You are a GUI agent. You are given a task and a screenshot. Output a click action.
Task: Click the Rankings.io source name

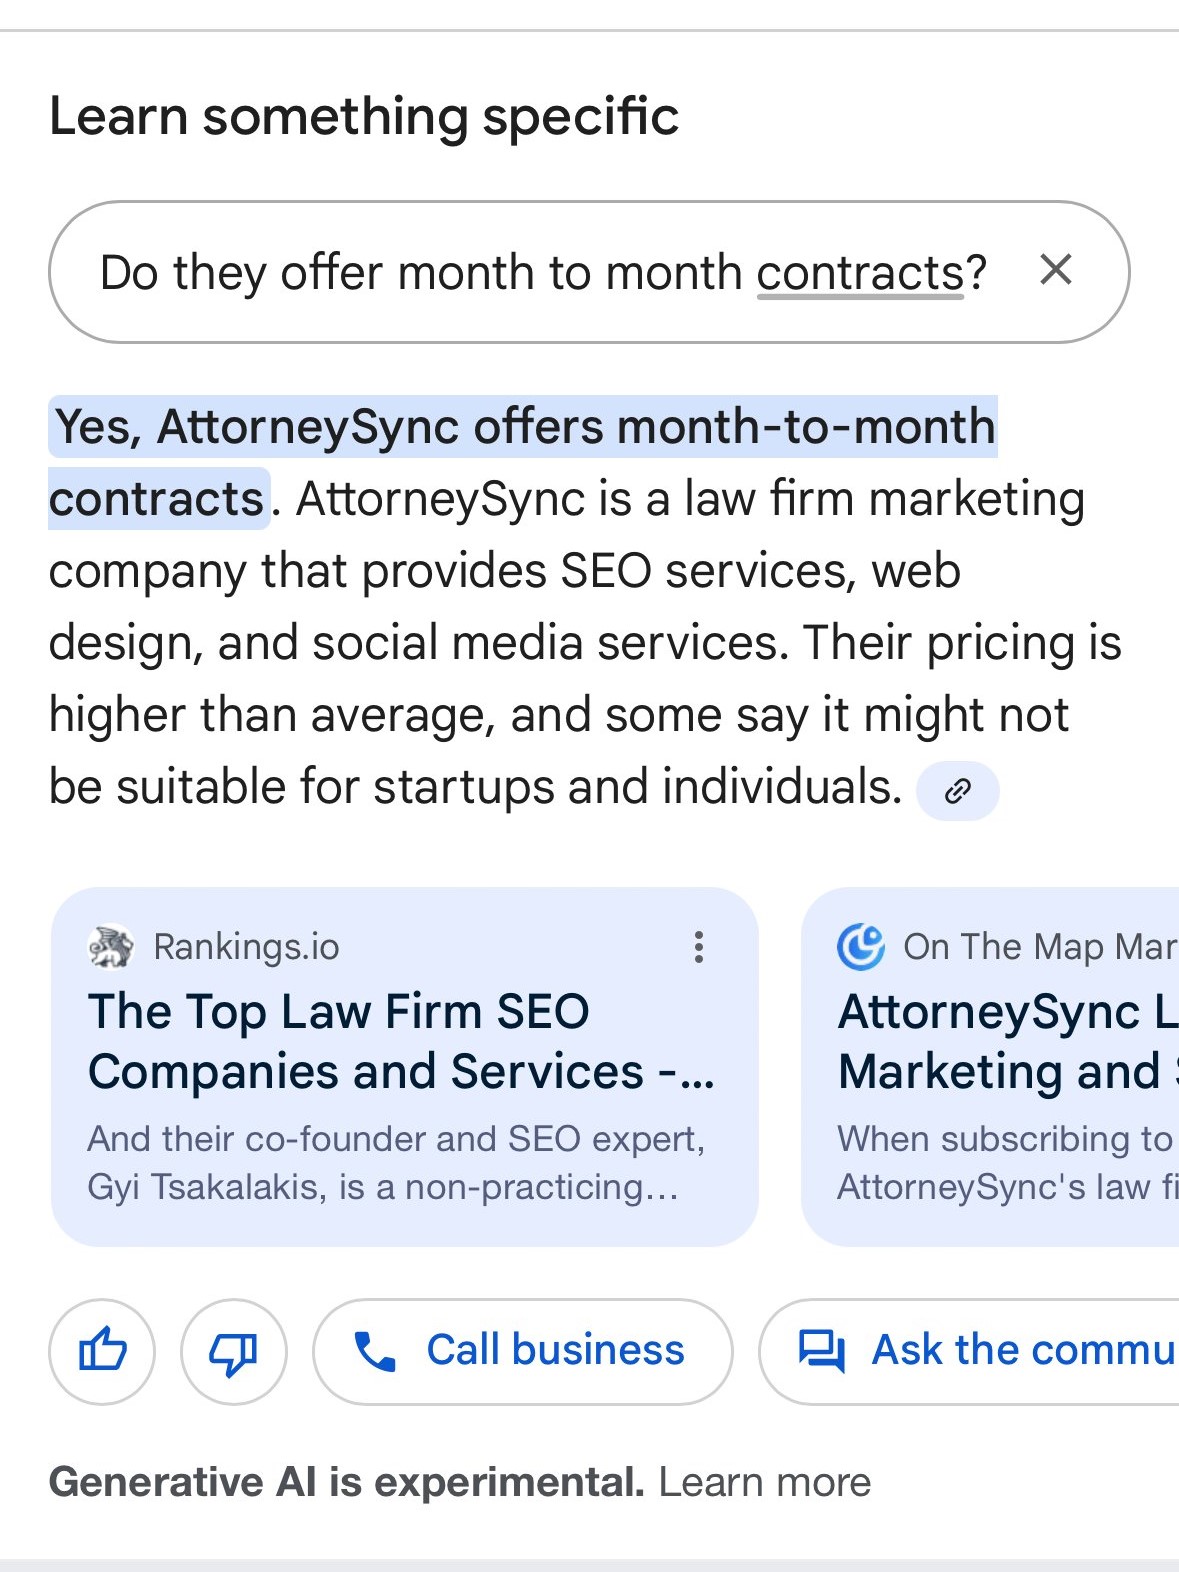pos(246,946)
